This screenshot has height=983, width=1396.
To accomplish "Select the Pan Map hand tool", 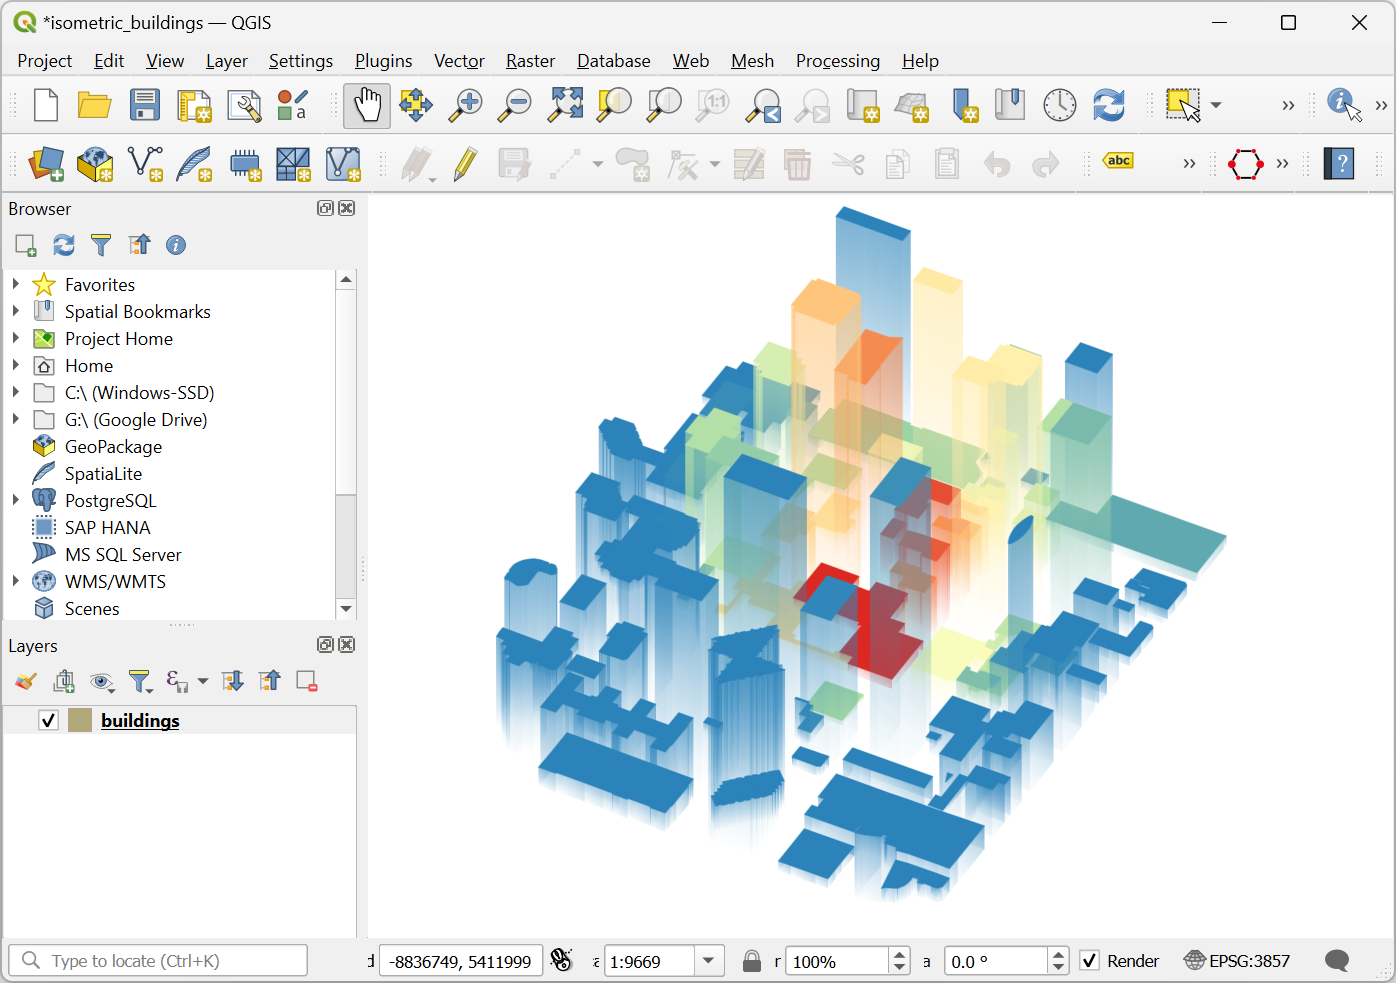I will coord(367,105).
